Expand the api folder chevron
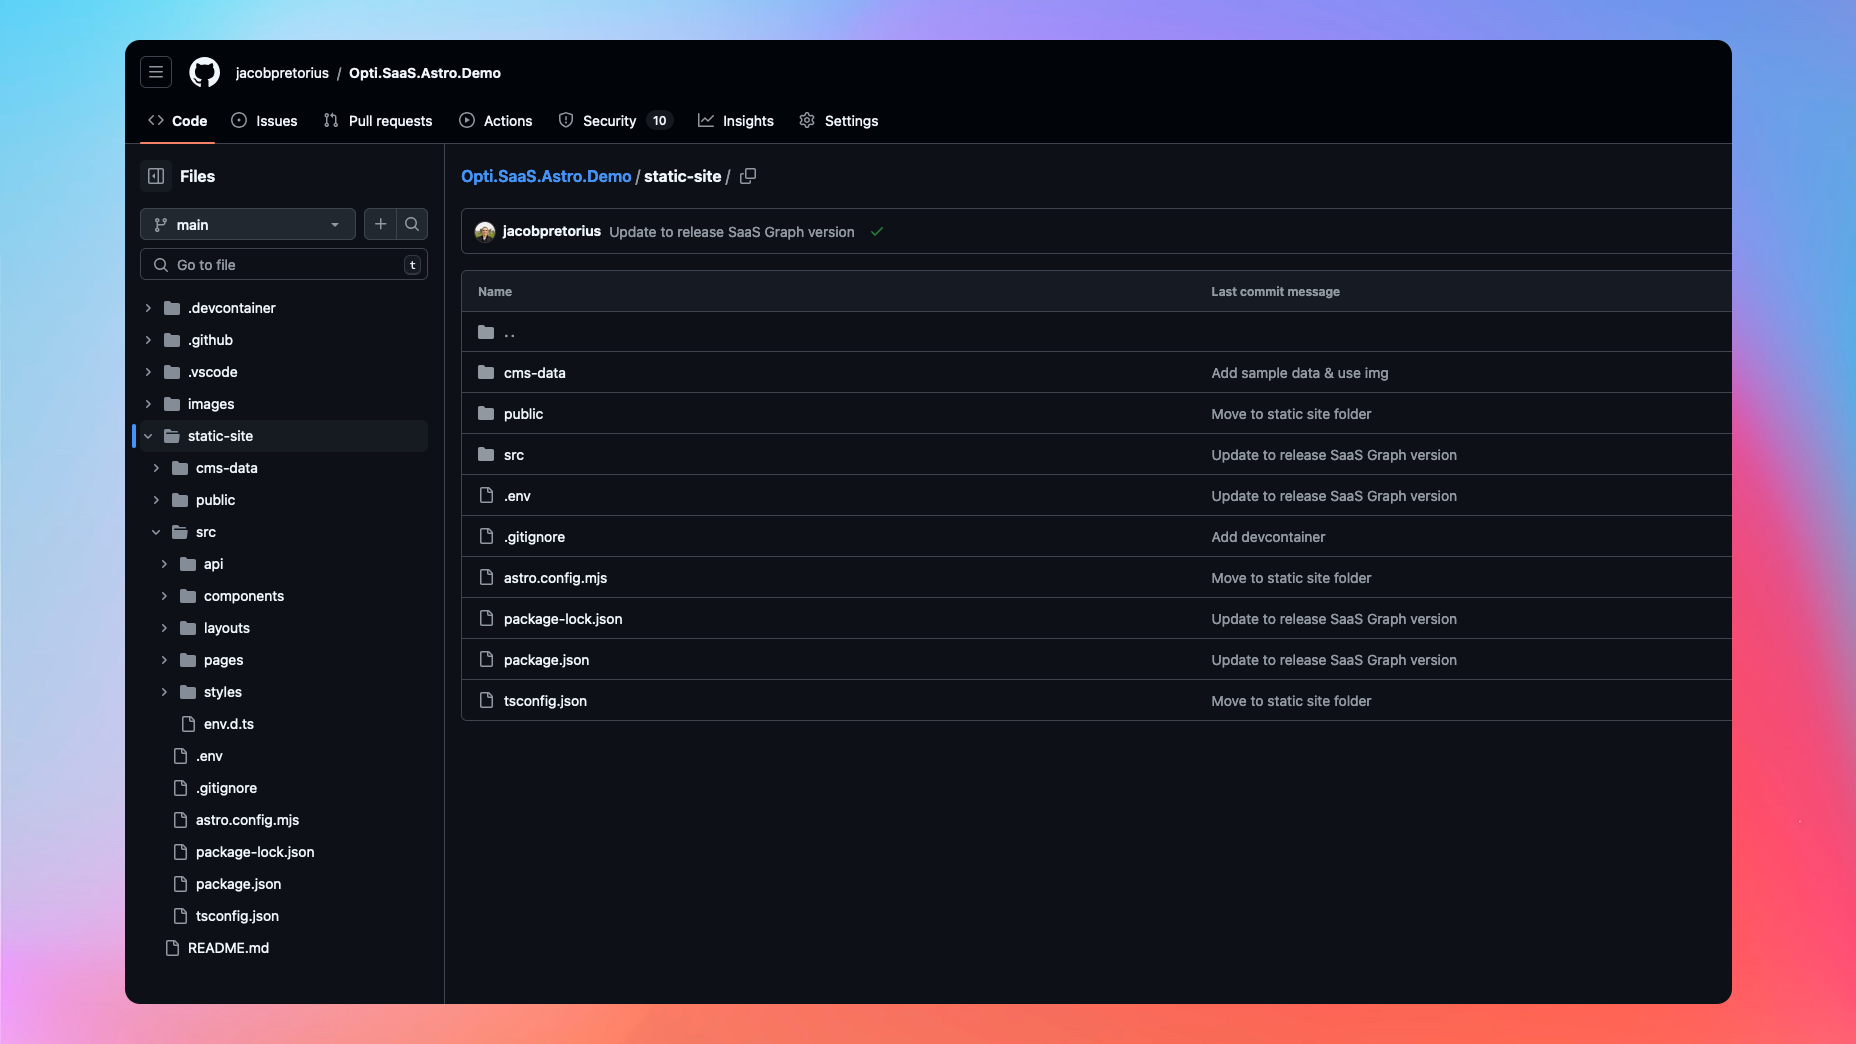 tap(164, 564)
